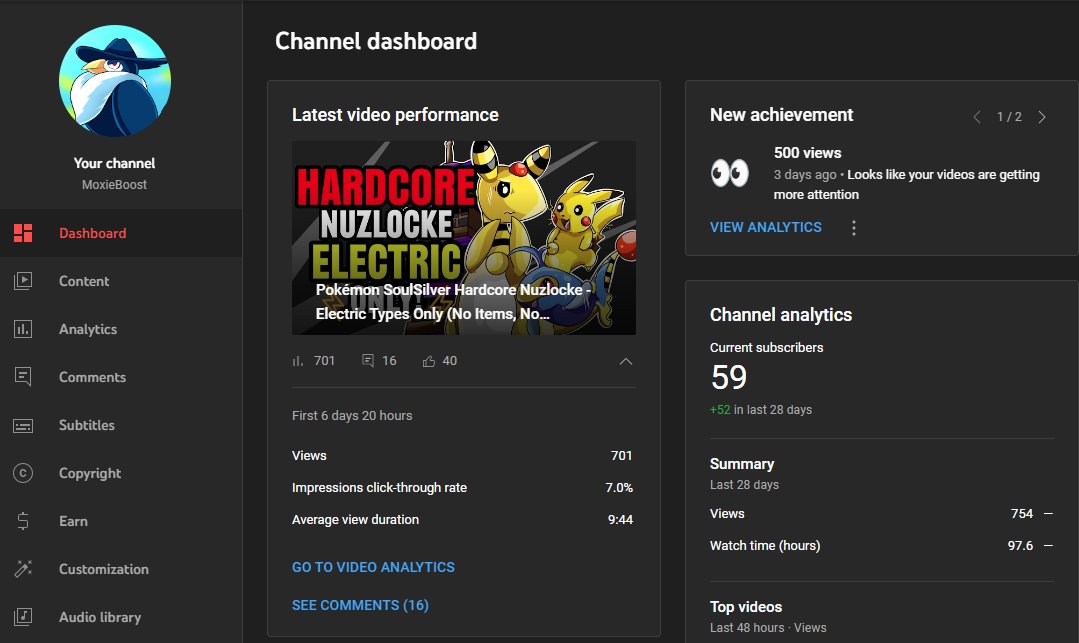Click the thumbs up icon next to 40

[429, 361]
